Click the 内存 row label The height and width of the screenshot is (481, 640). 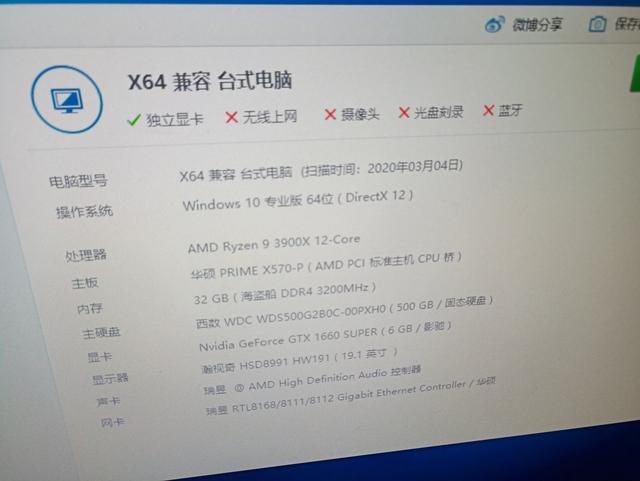[90, 308]
